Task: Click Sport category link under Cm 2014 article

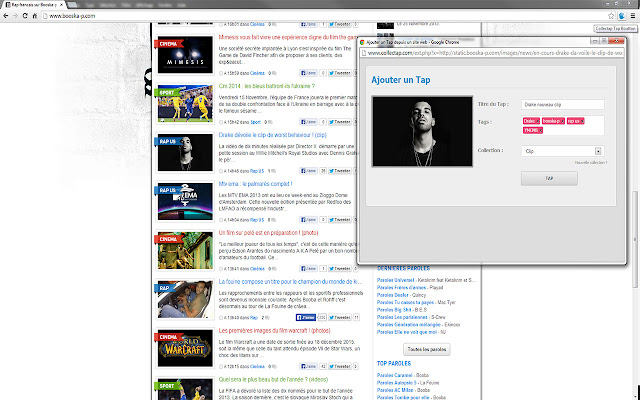Action: (x=256, y=122)
